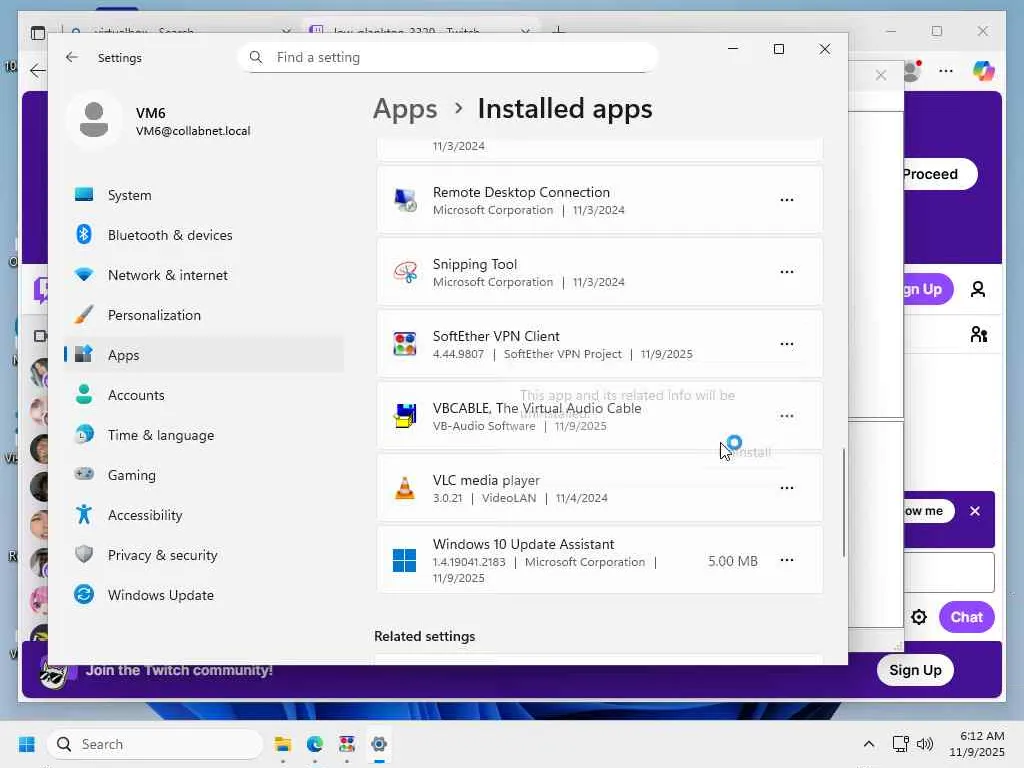The height and width of the screenshot is (768, 1024).
Task: Open Twitch chat settings gear
Action: click(919, 617)
